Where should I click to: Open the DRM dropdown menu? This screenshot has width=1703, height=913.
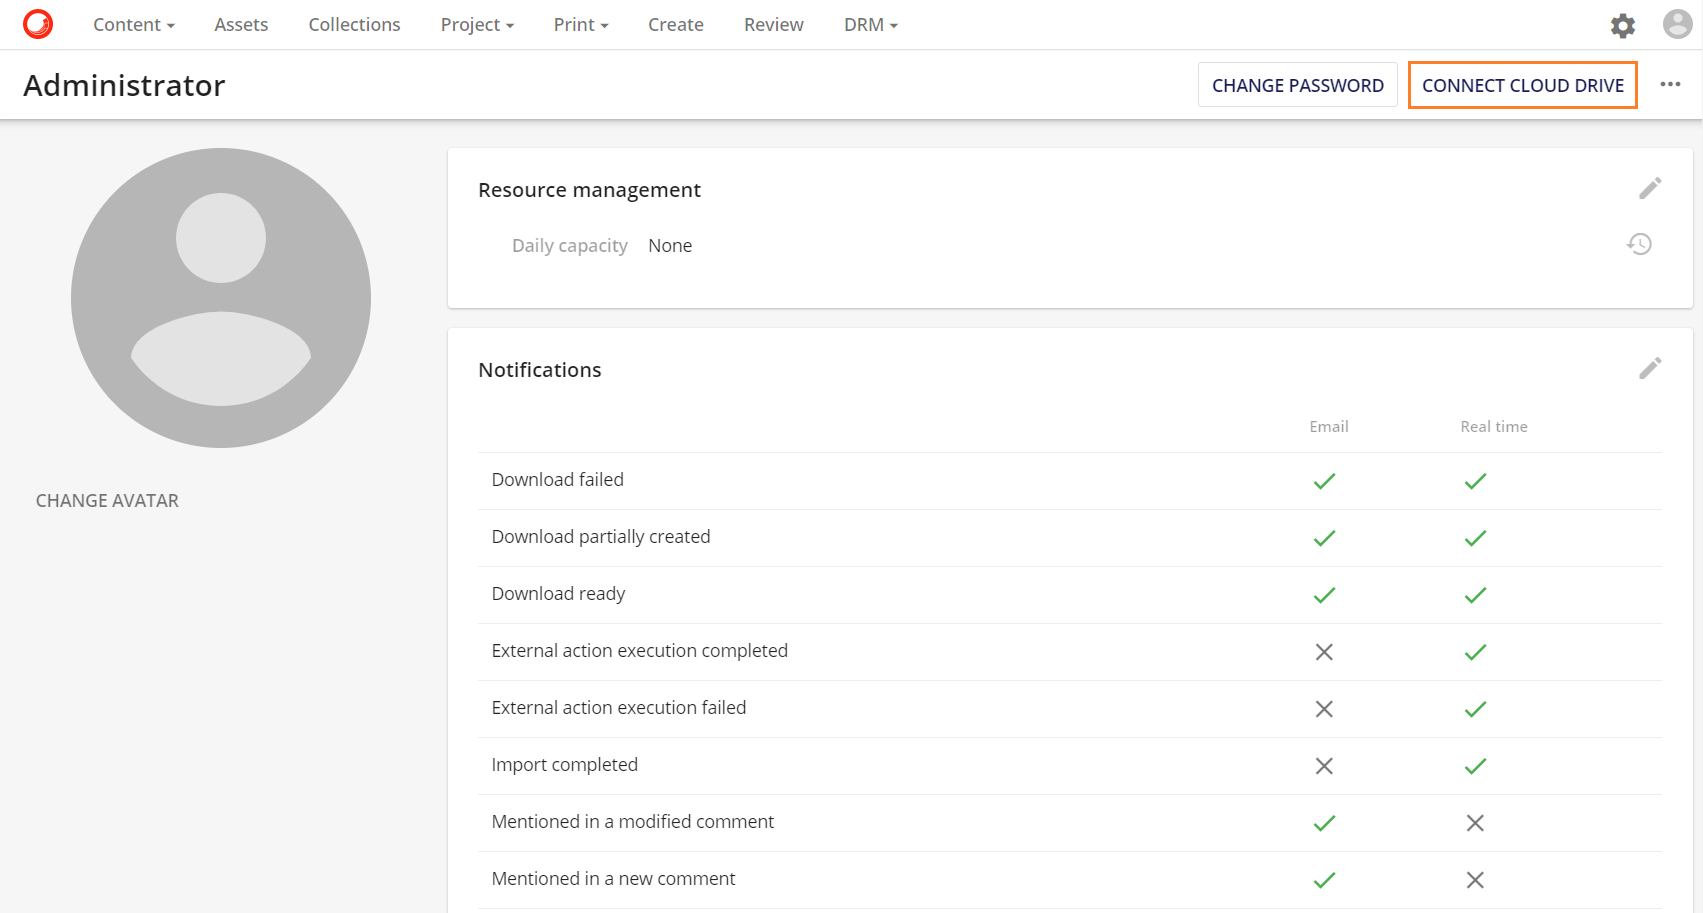coord(869,24)
